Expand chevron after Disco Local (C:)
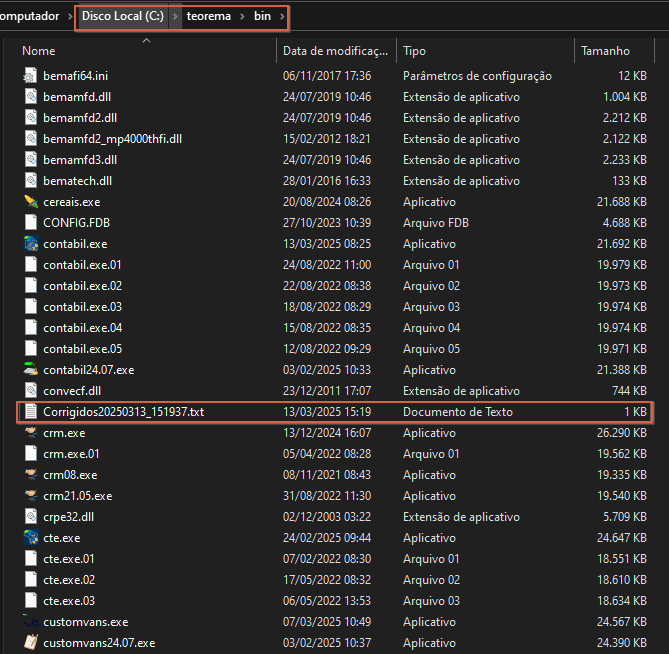This screenshot has height=654, width=669. pos(175,17)
